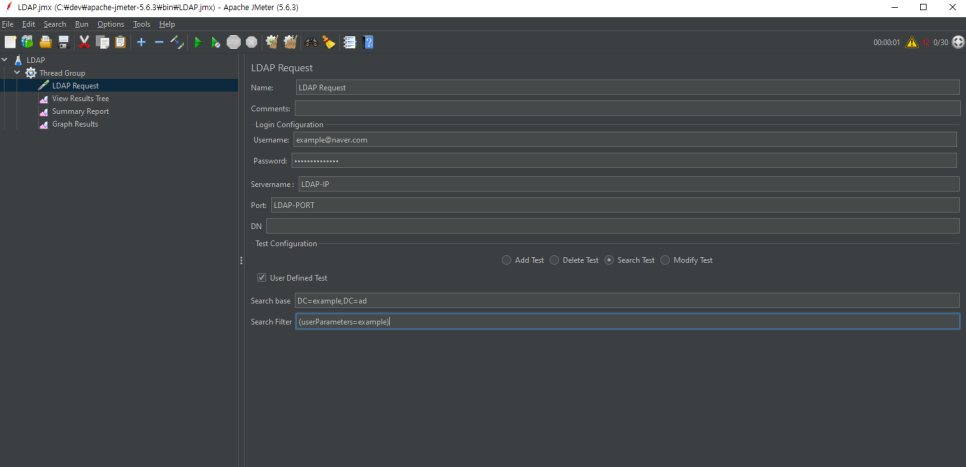Open the Templates icon in toolbar
This screenshot has width=966, height=467.
click(x=28, y=42)
